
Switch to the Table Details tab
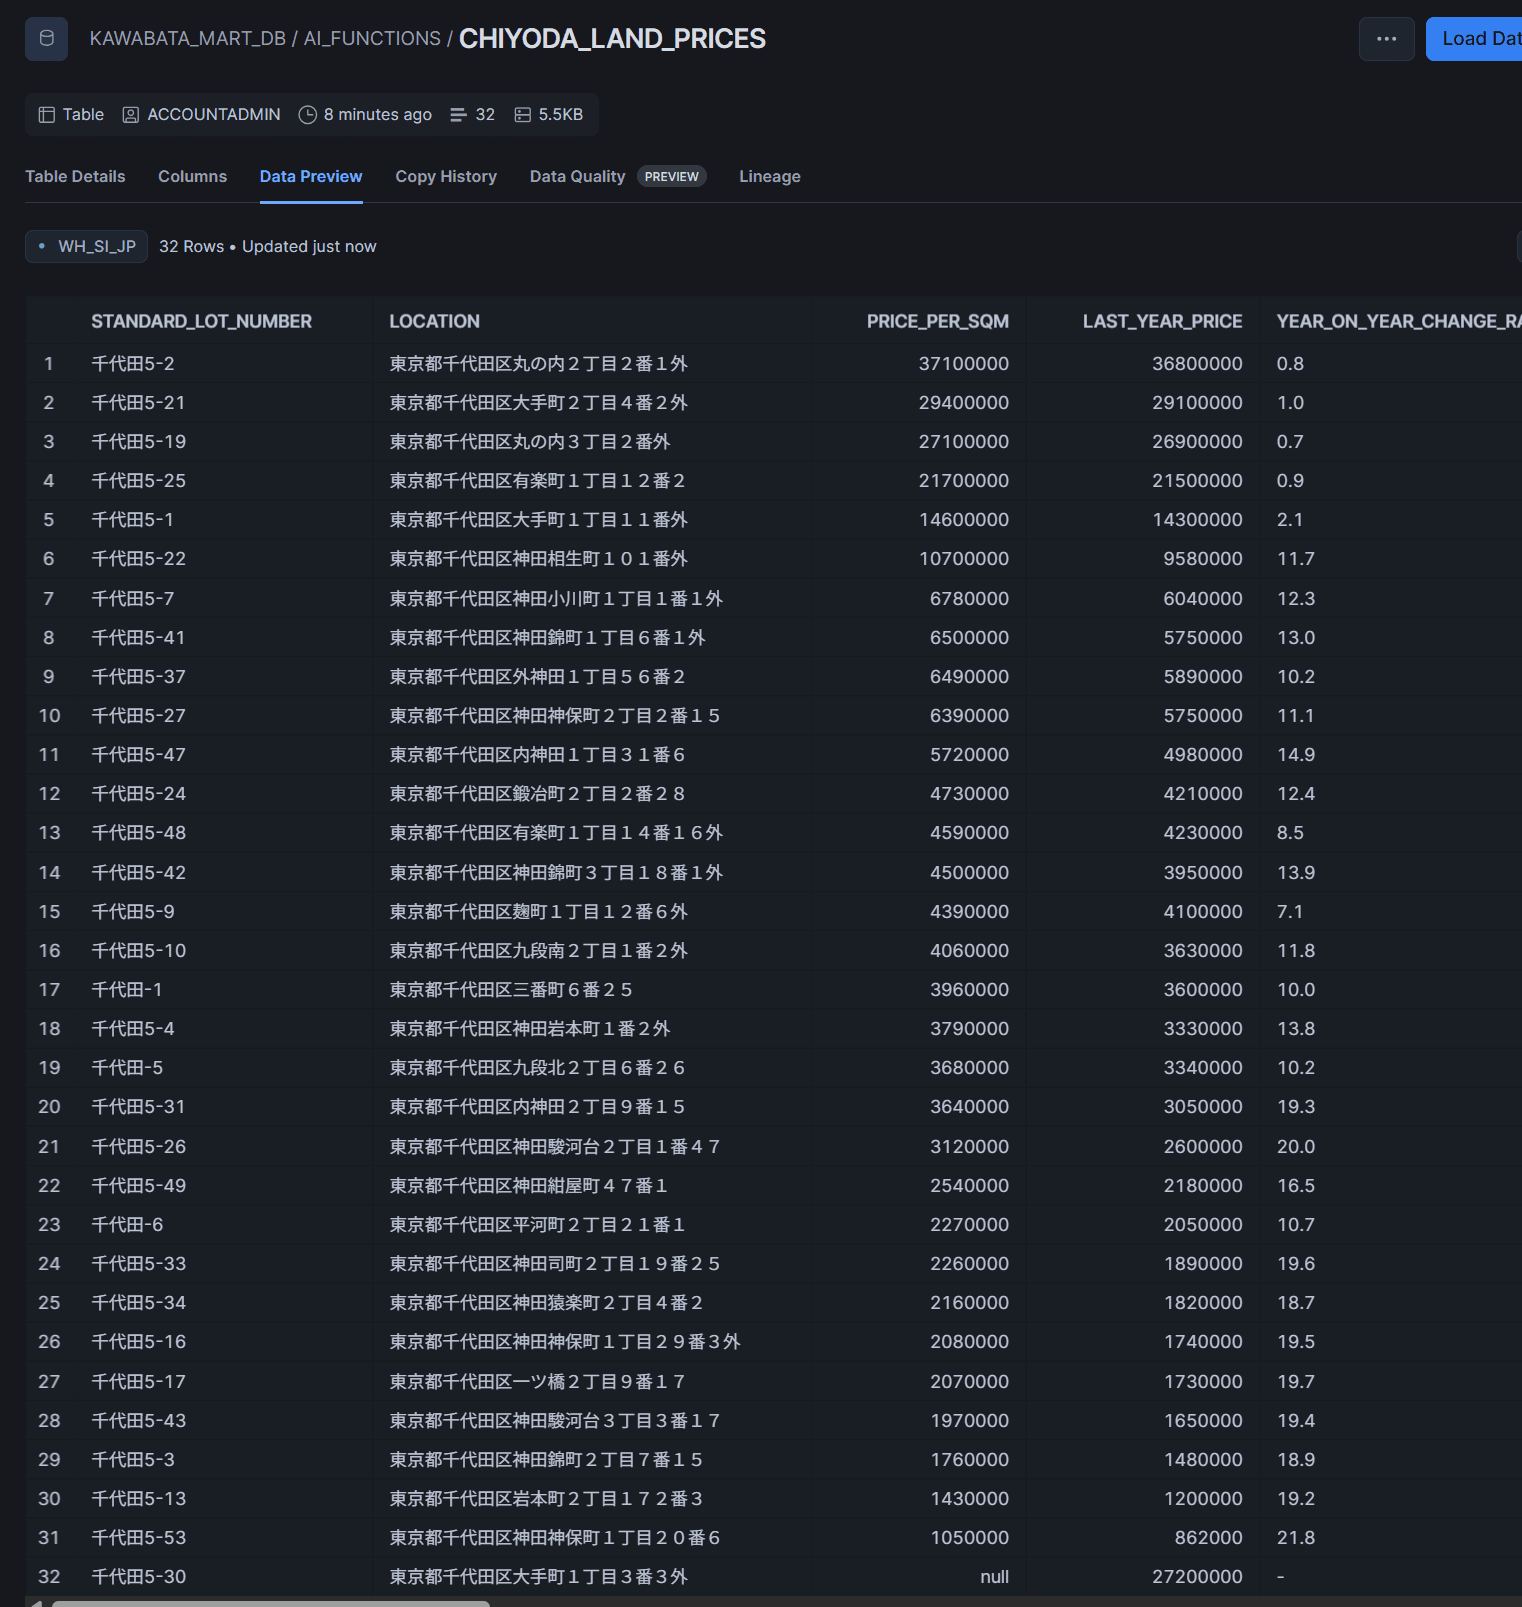pos(75,176)
